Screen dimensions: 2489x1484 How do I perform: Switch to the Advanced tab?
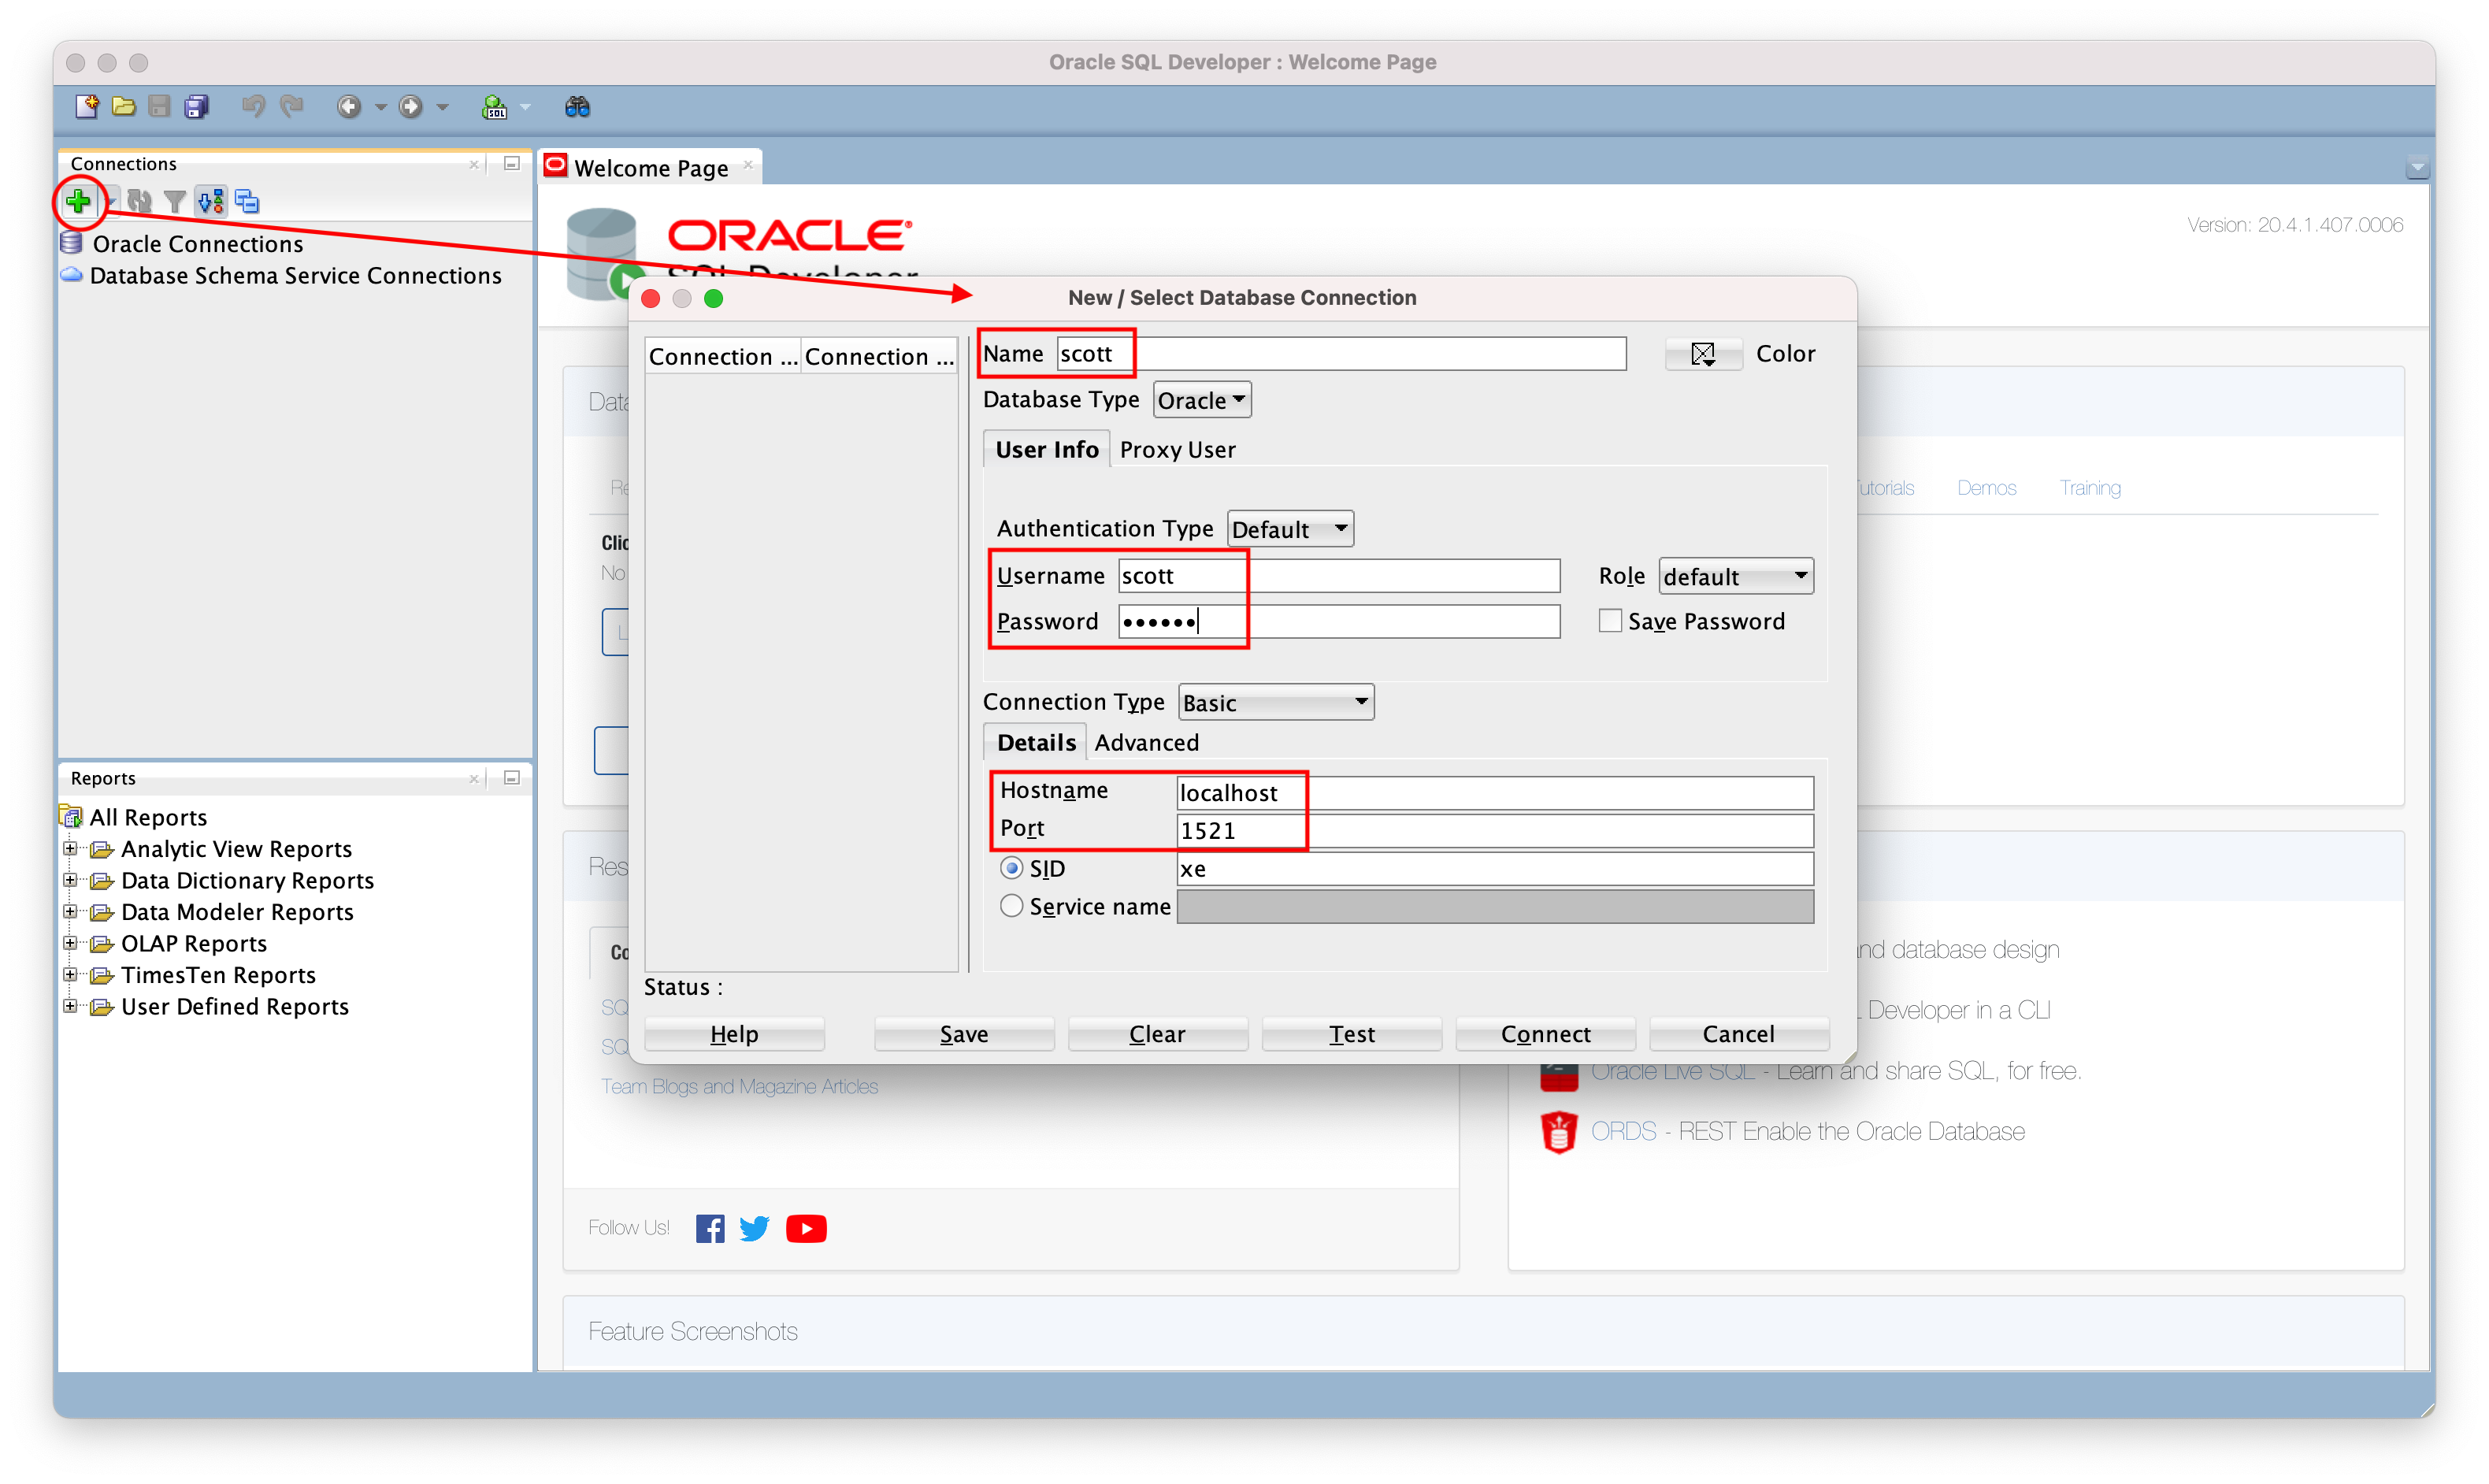[1146, 743]
